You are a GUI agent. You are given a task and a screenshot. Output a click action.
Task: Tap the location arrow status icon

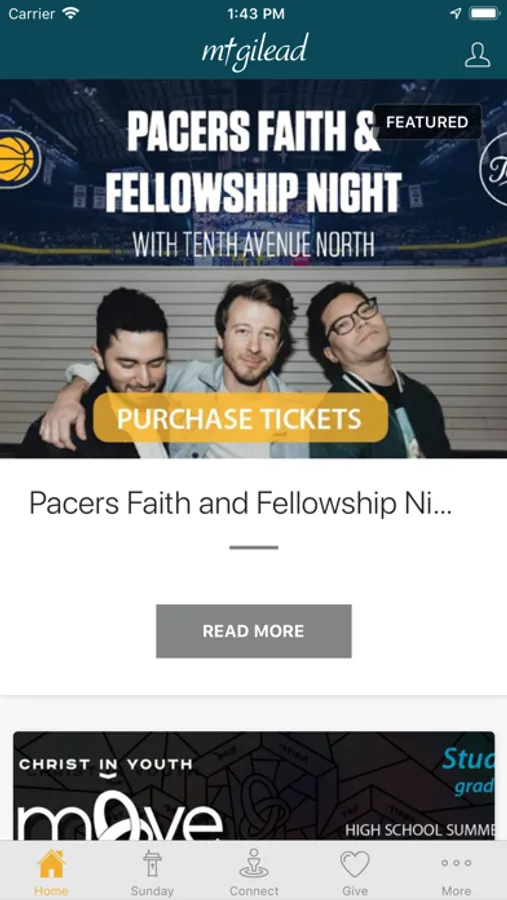tap(455, 13)
